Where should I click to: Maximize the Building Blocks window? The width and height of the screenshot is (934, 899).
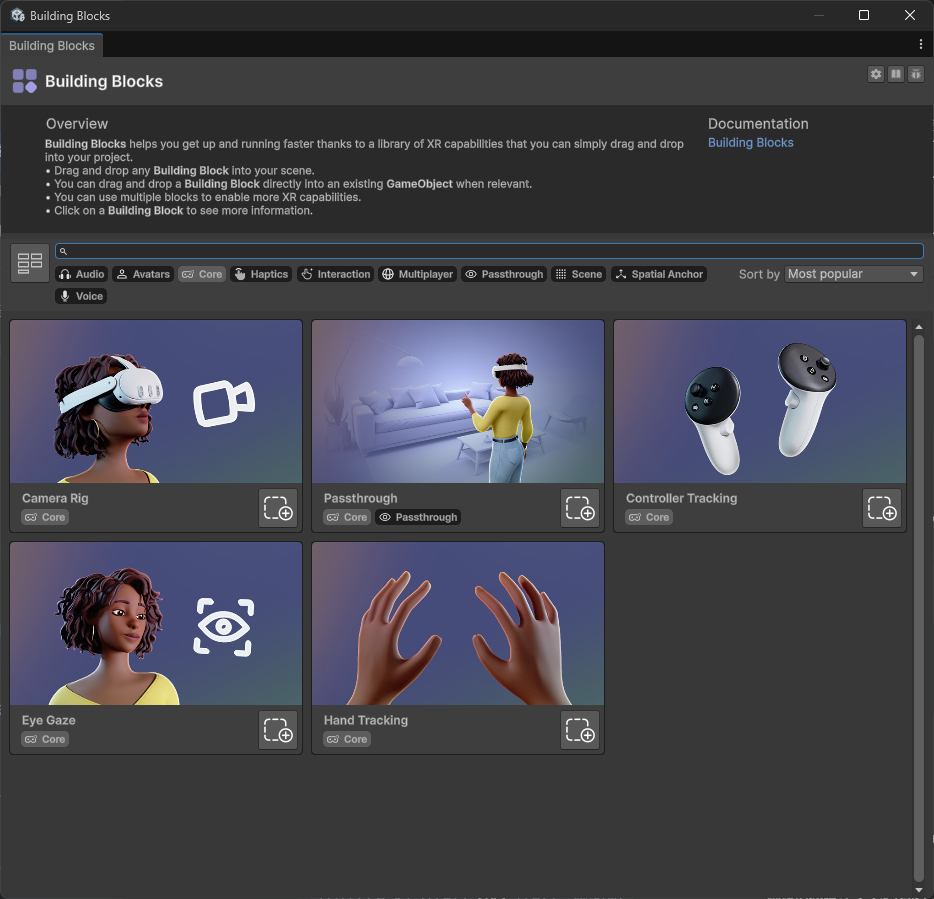tap(864, 15)
